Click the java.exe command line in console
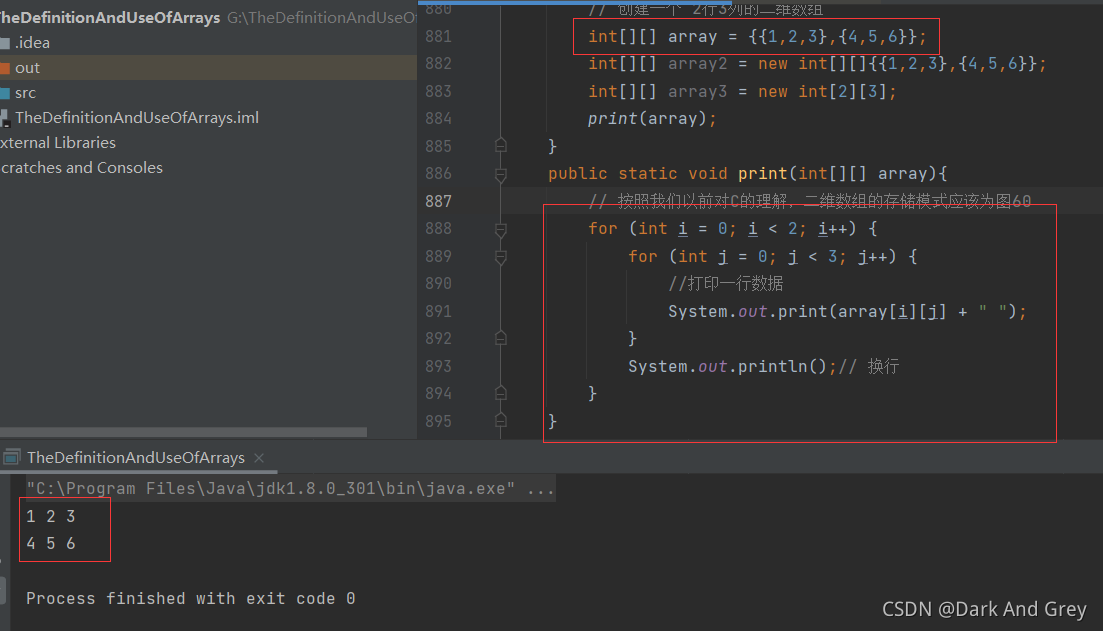1103x631 pixels. point(291,488)
